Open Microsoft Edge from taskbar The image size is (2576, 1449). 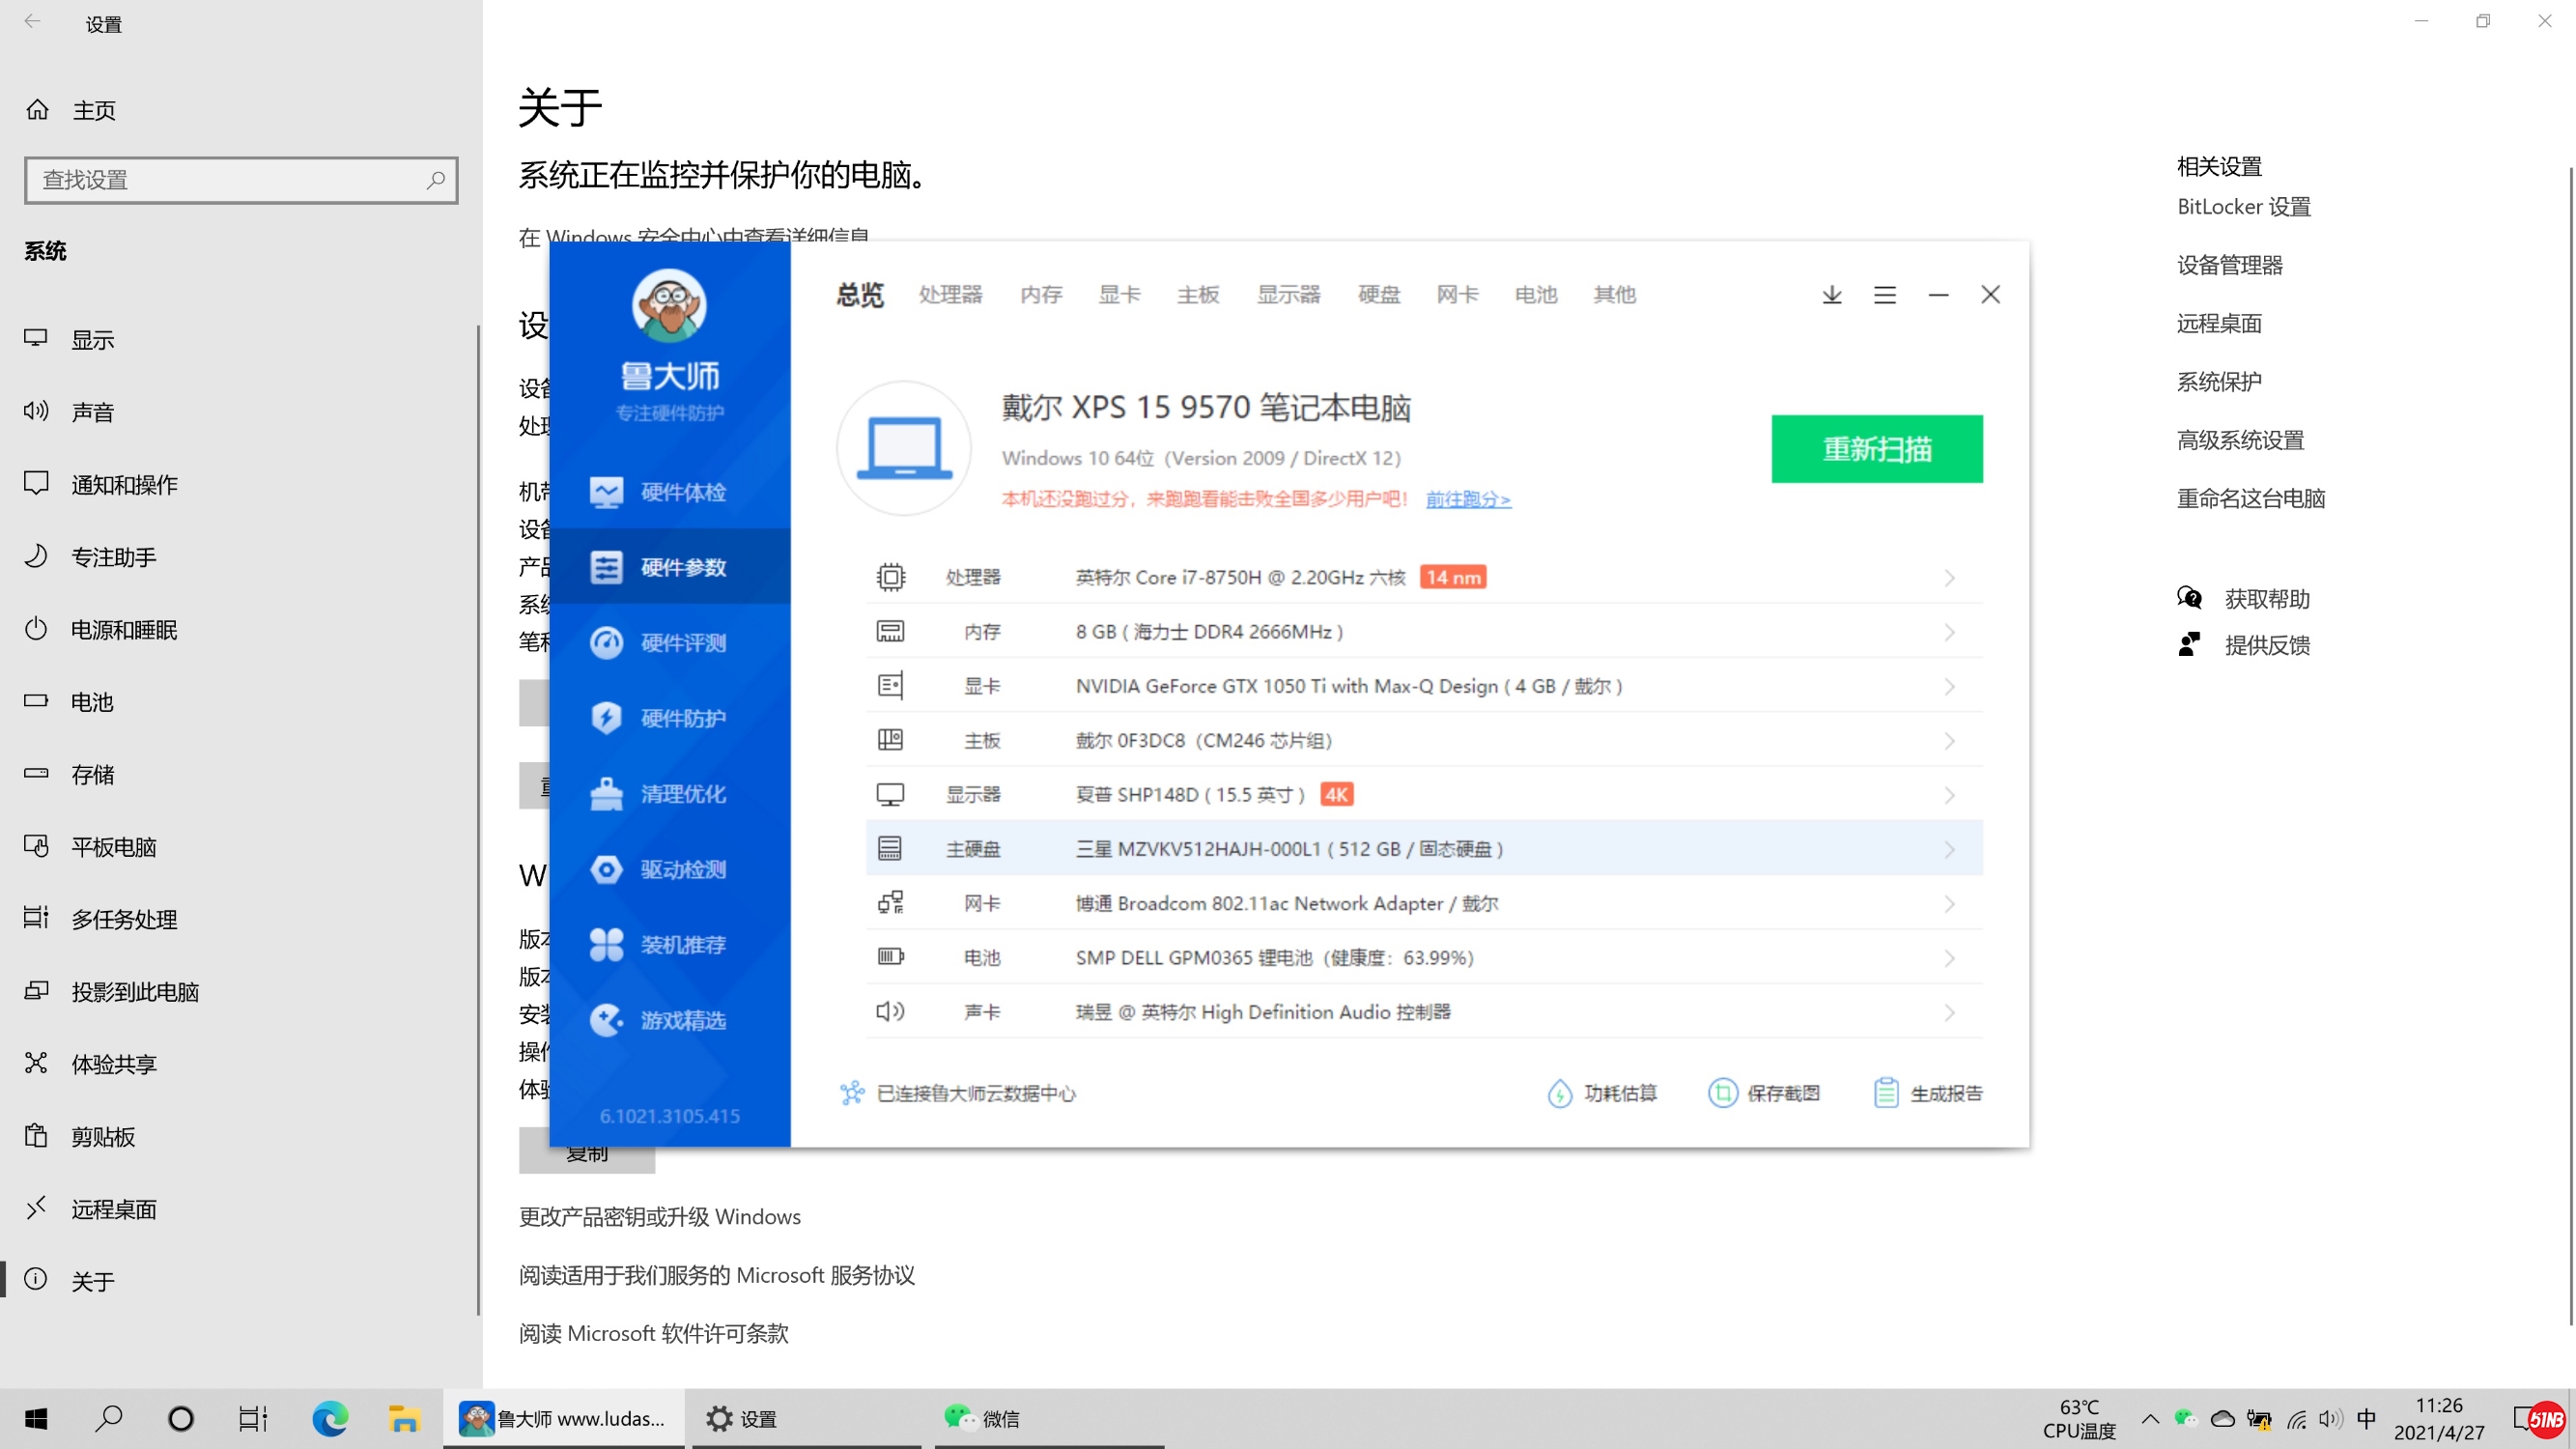click(x=329, y=1418)
